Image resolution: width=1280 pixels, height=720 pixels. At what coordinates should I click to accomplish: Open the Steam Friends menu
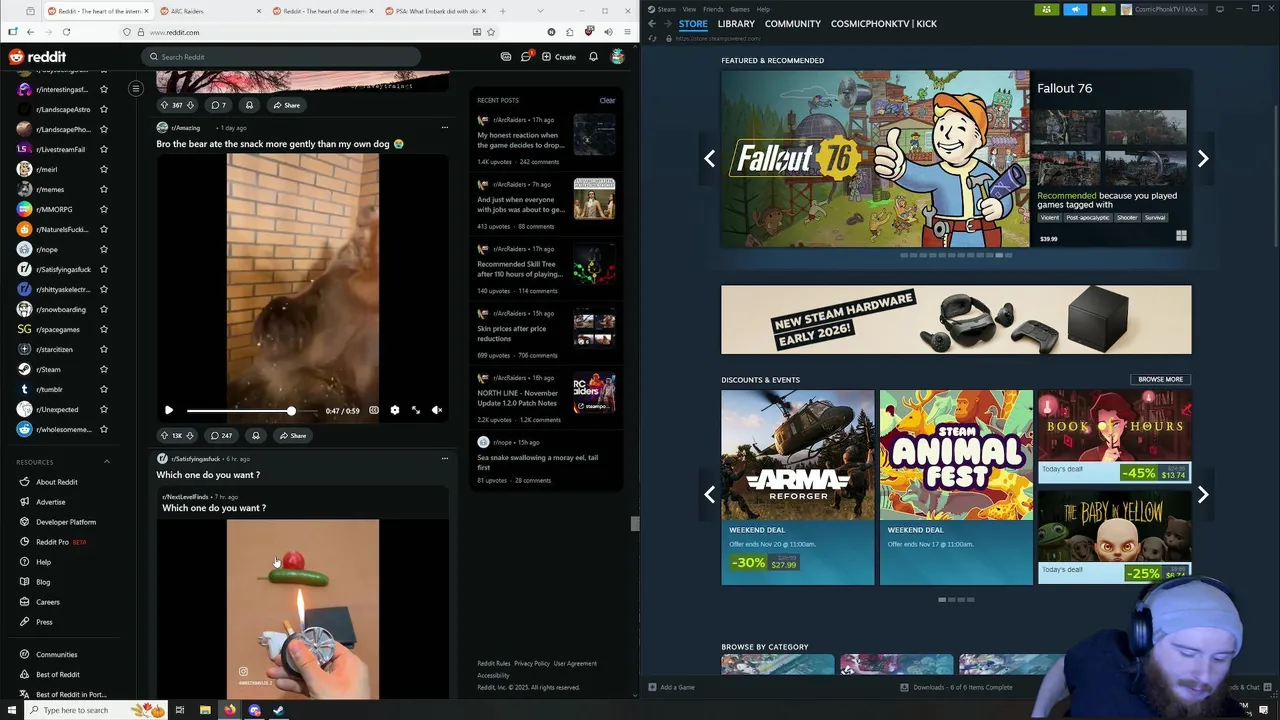pyautogui.click(x=713, y=9)
